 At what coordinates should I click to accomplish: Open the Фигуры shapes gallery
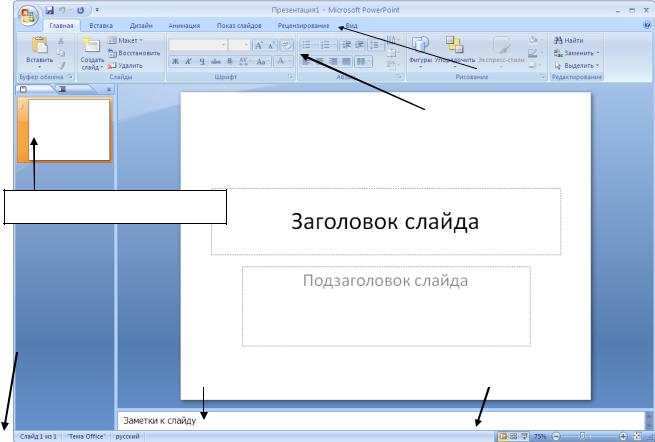420,49
